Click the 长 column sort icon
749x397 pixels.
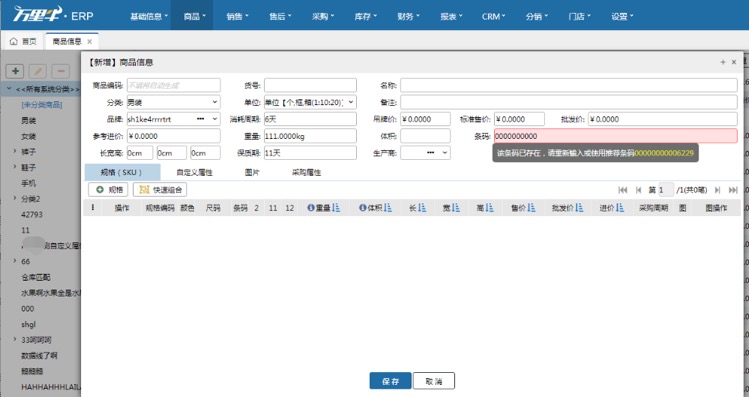422,208
